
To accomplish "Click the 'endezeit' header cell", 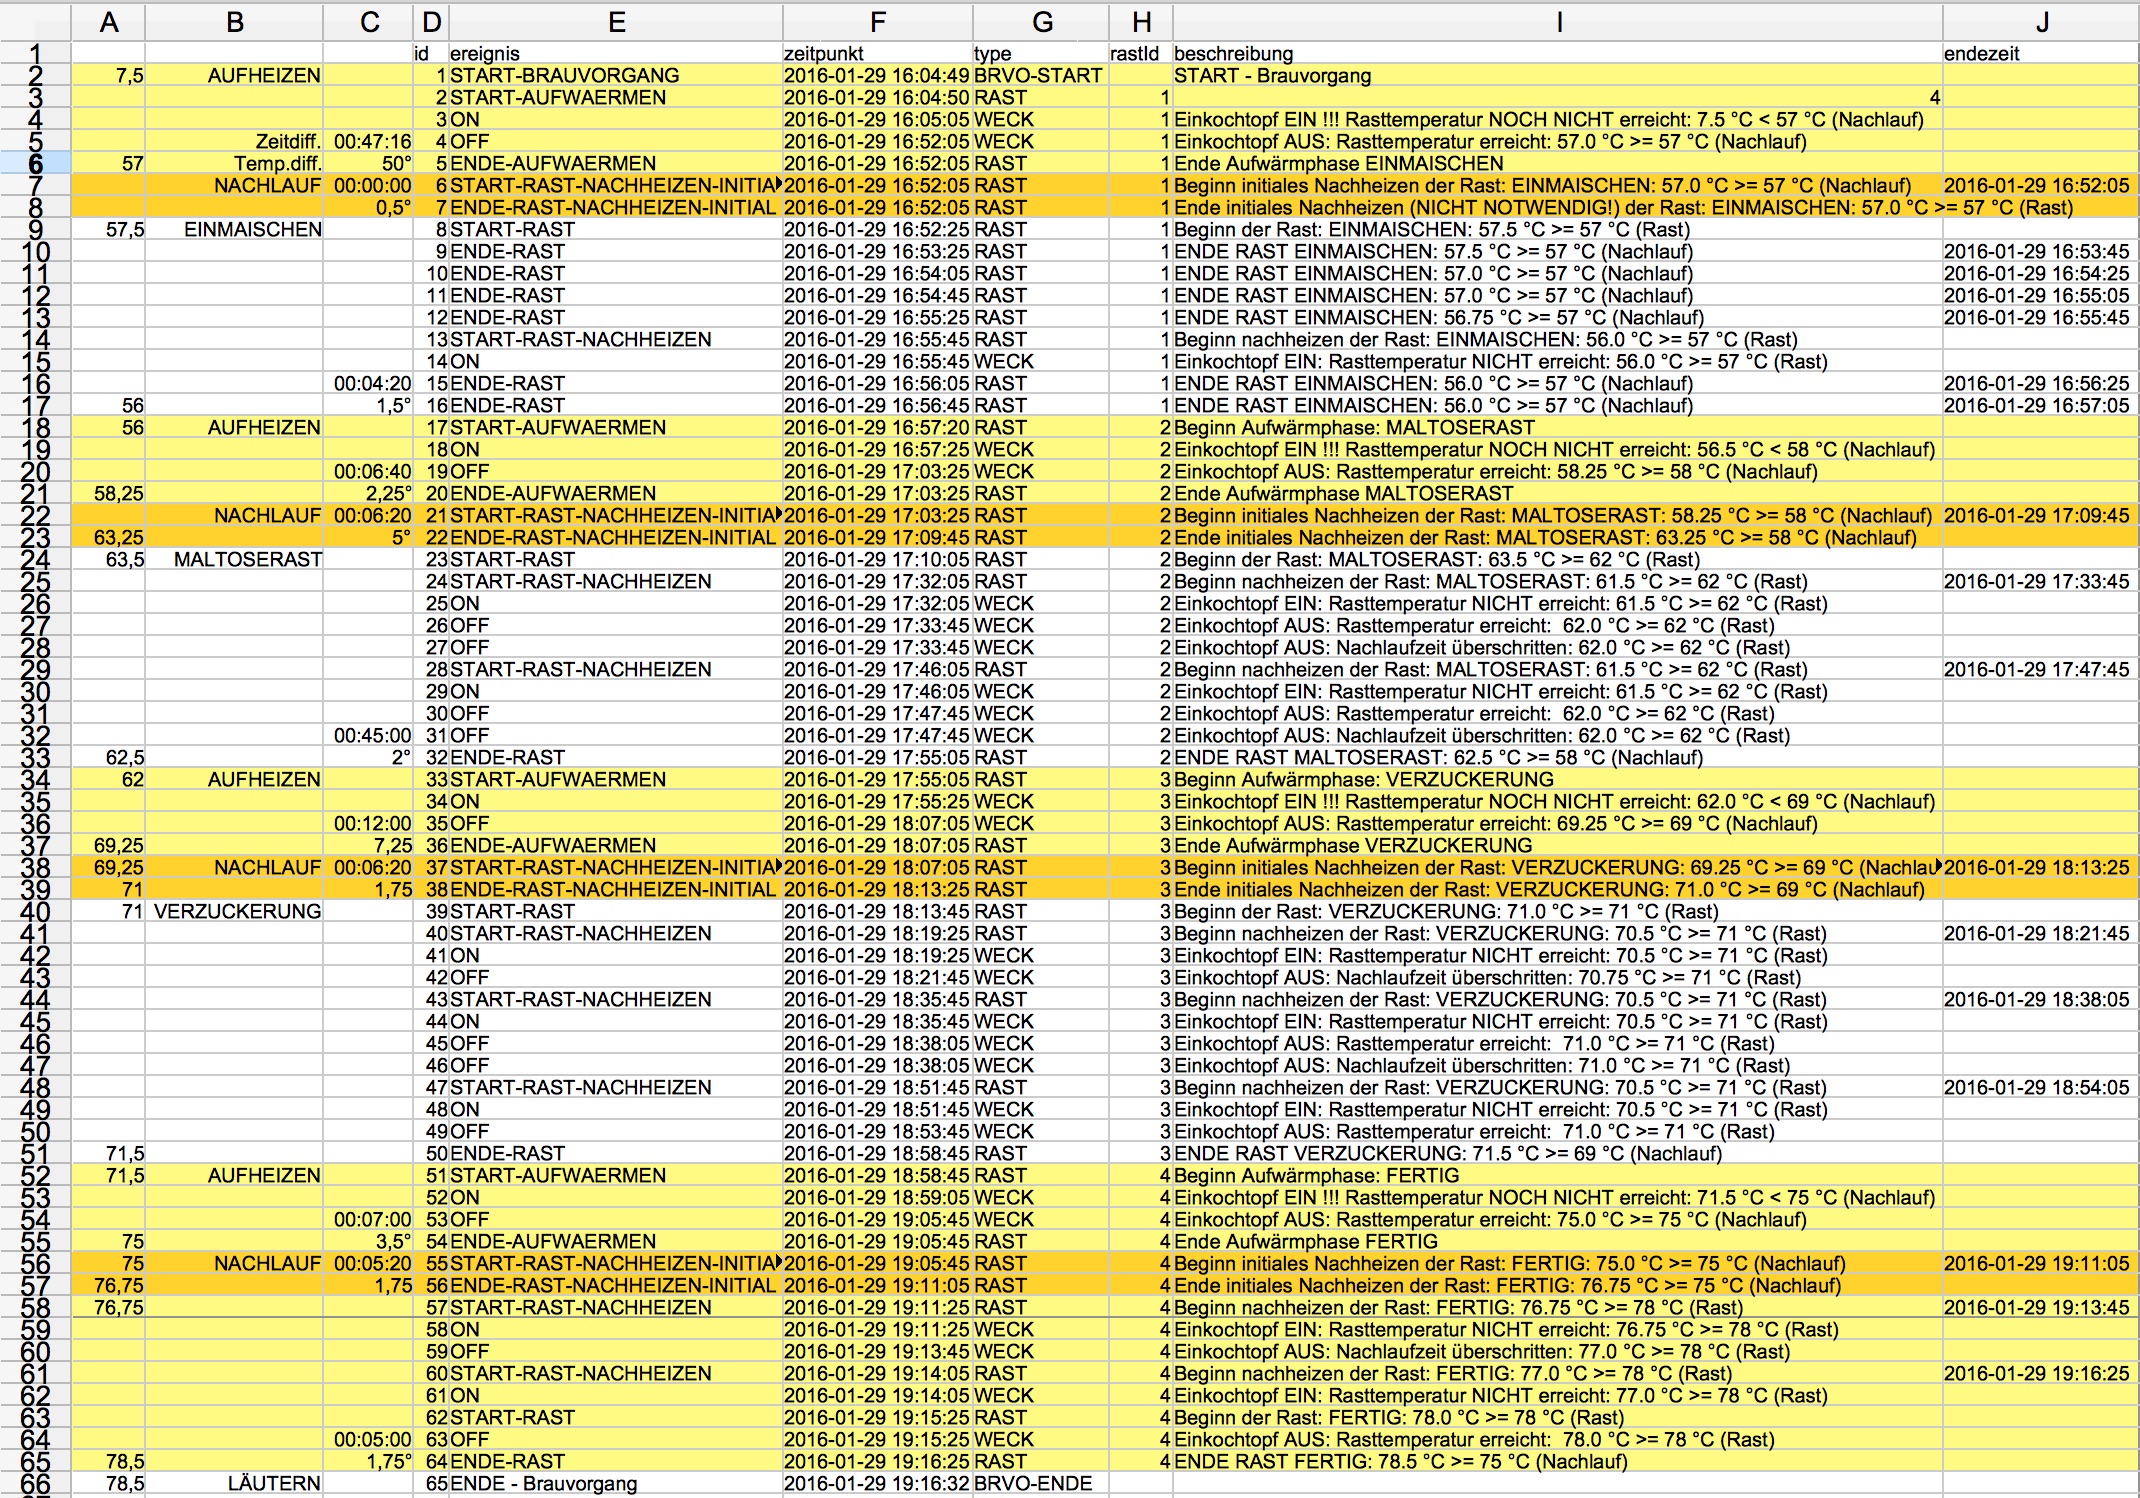I will pyautogui.click(x=2041, y=53).
